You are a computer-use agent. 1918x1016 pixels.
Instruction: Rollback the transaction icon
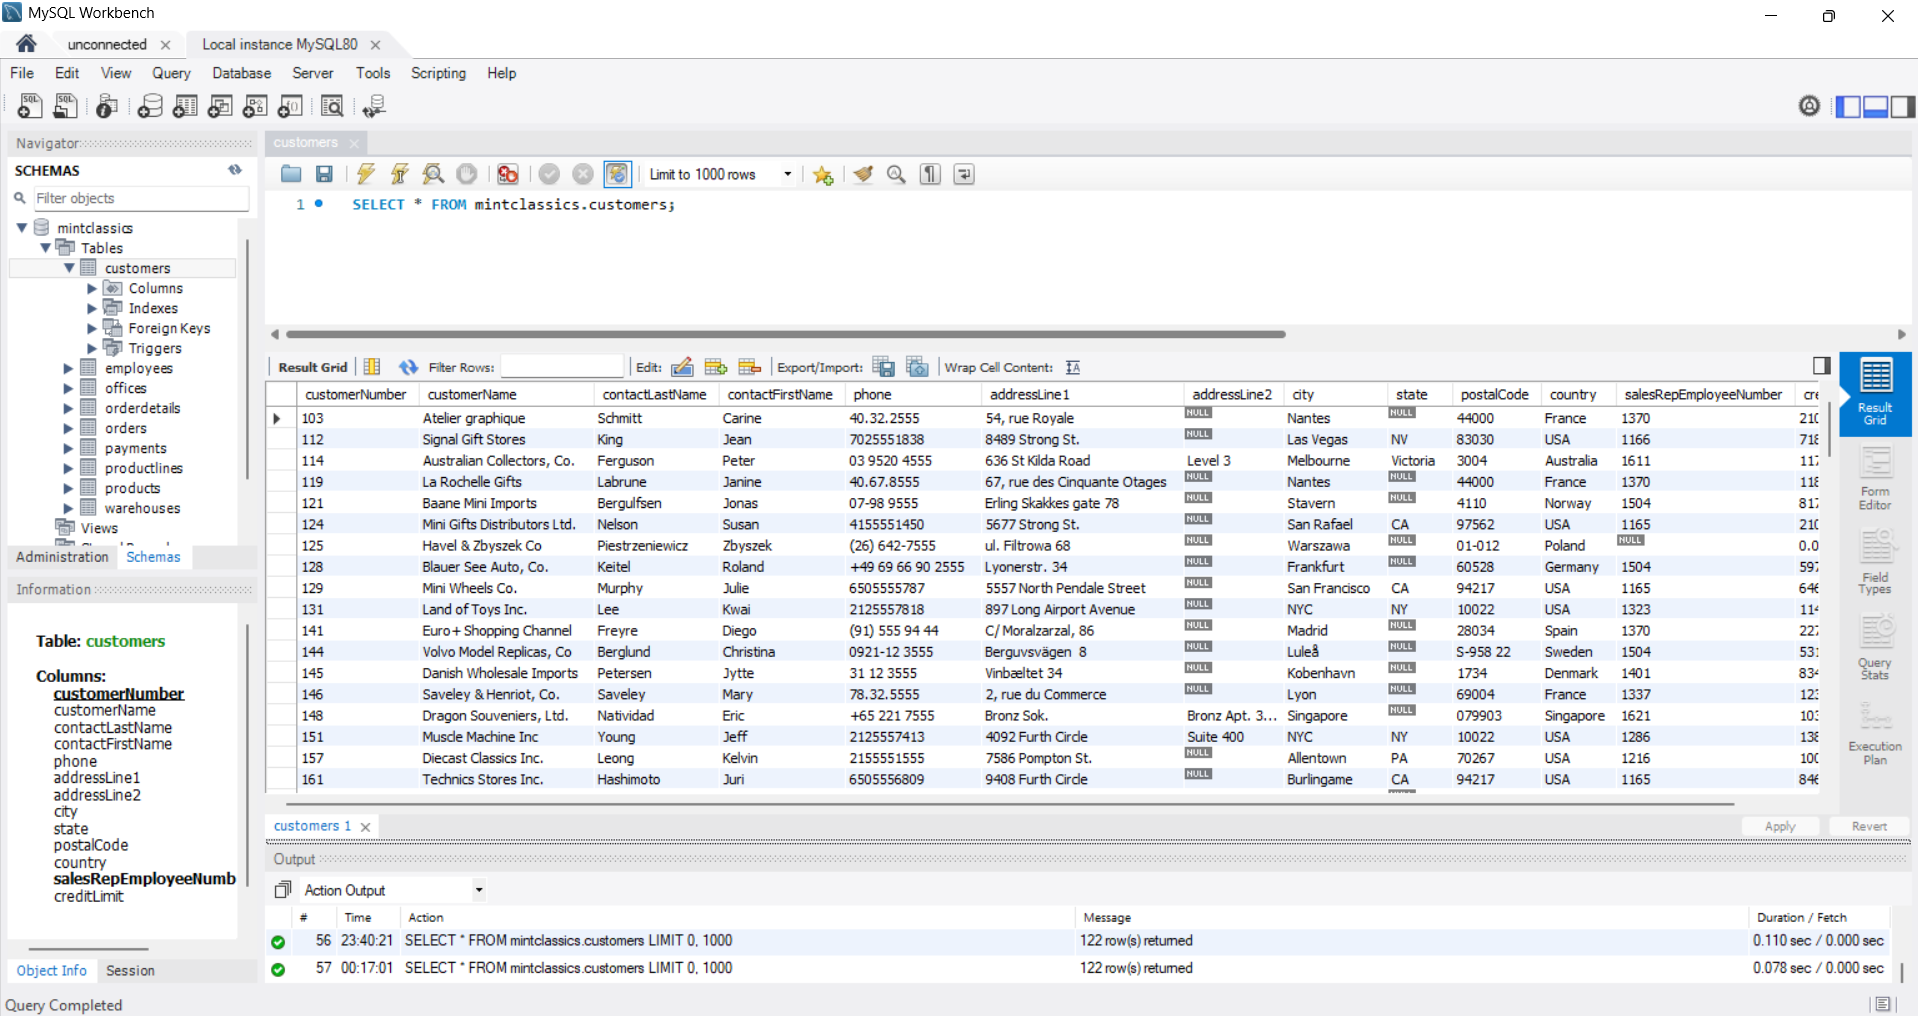click(x=583, y=174)
